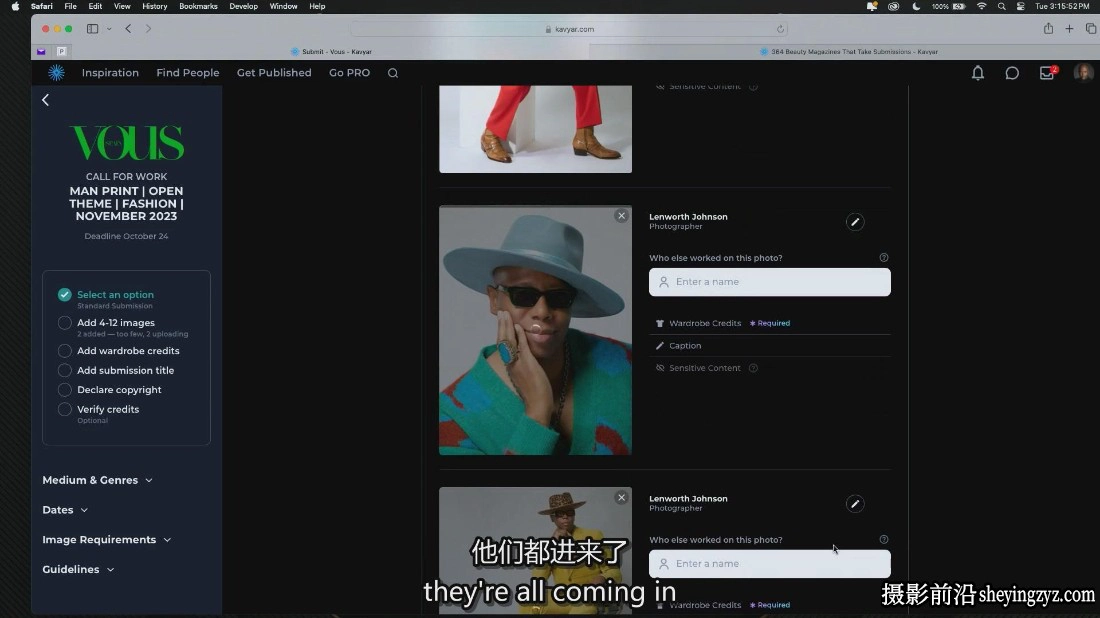Select the 'Verify credits' step
The width and height of the screenshot is (1100, 618).
[x=108, y=410]
